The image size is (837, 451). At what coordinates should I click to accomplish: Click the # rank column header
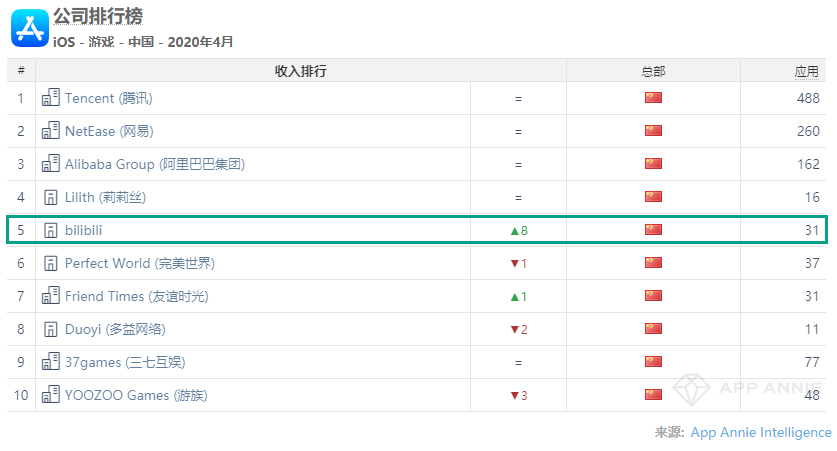point(21,71)
